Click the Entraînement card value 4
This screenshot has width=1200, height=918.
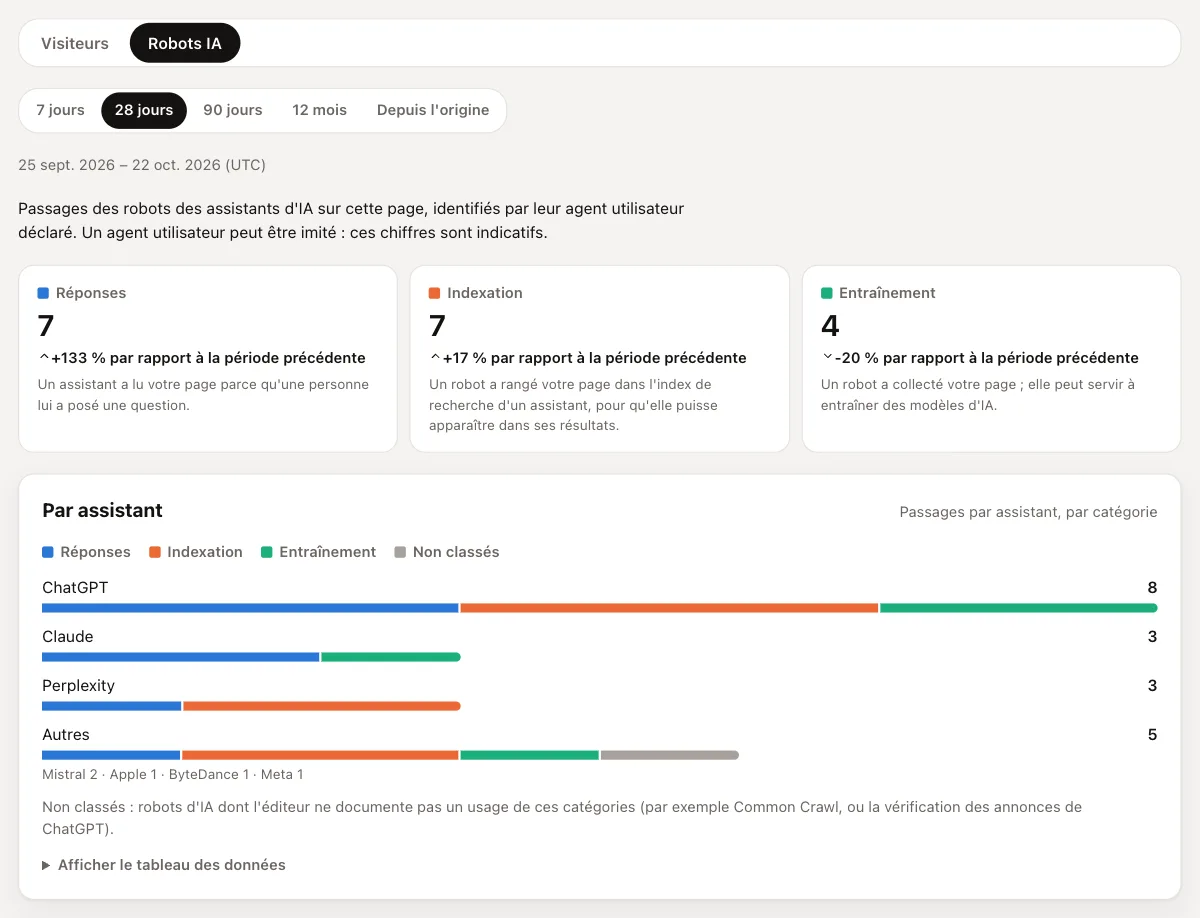coord(830,326)
